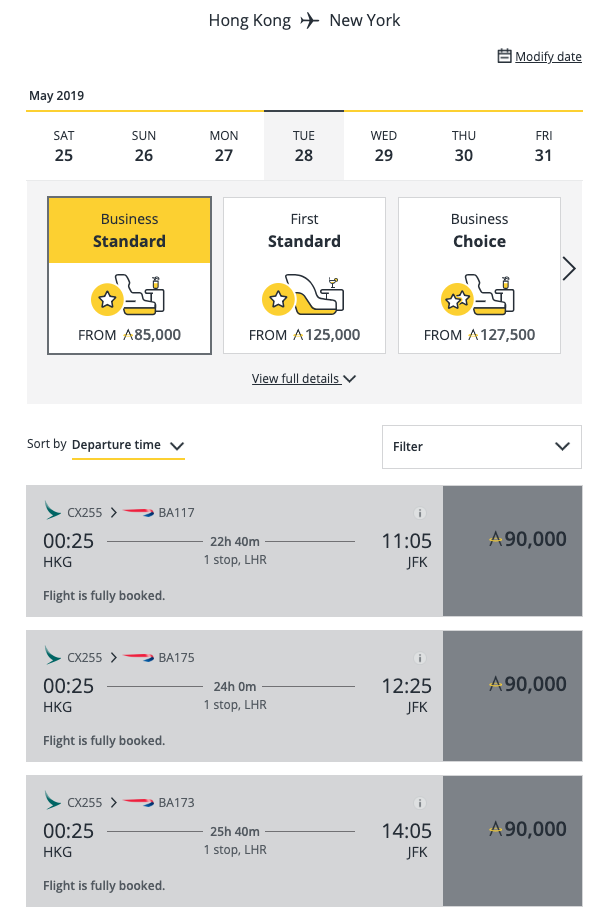Screen dimensions: 601x916
Task: Open the Sort by Departure time dropdown
Action: [128, 445]
